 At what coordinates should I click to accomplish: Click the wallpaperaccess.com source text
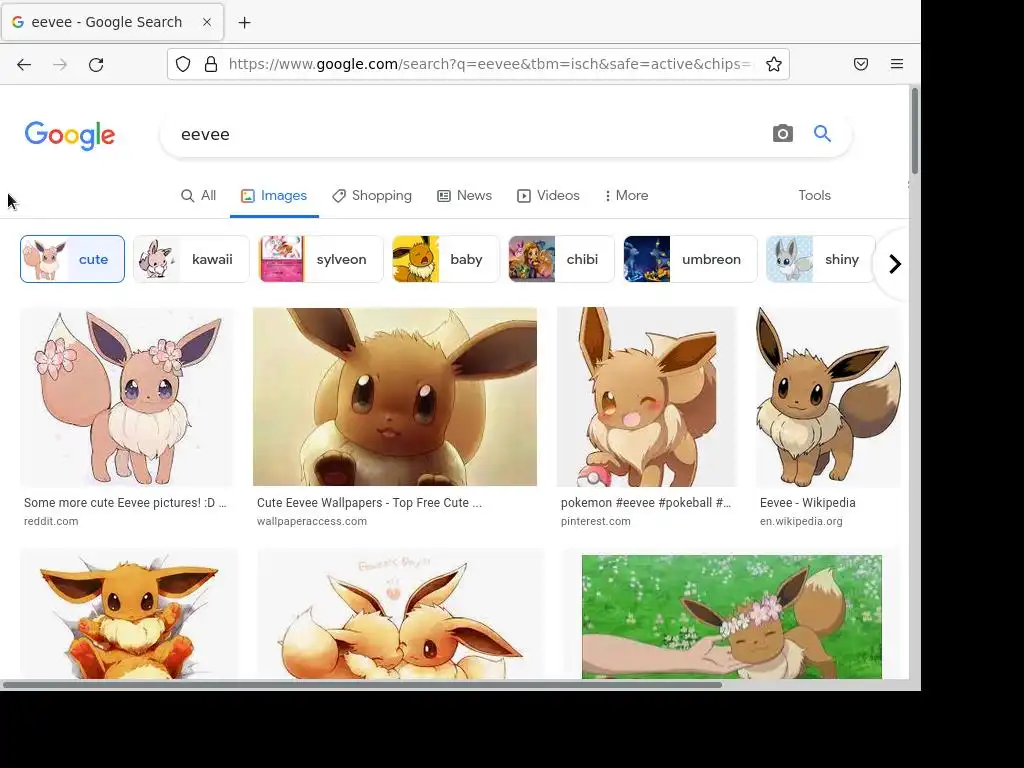pyautogui.click(x=312, y=521)
